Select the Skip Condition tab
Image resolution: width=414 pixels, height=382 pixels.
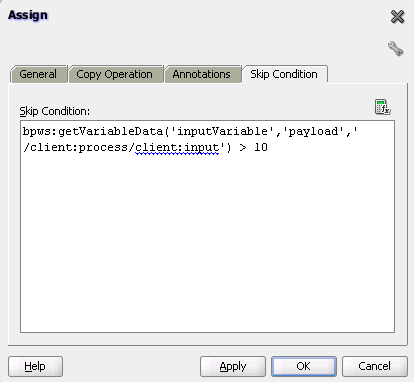[284, 74]
